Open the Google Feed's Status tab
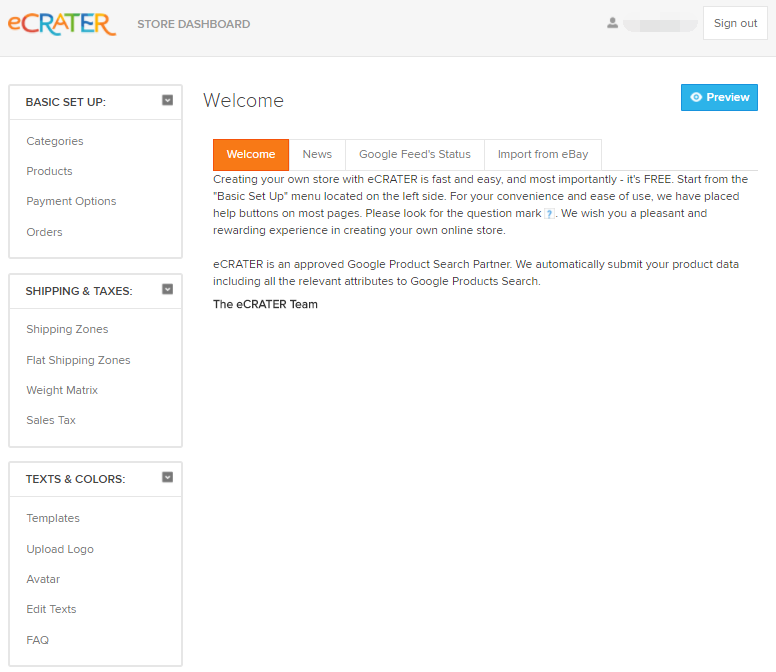Image resolution: width=776 pixels, height=672 pixels. [x=414, y=155]
